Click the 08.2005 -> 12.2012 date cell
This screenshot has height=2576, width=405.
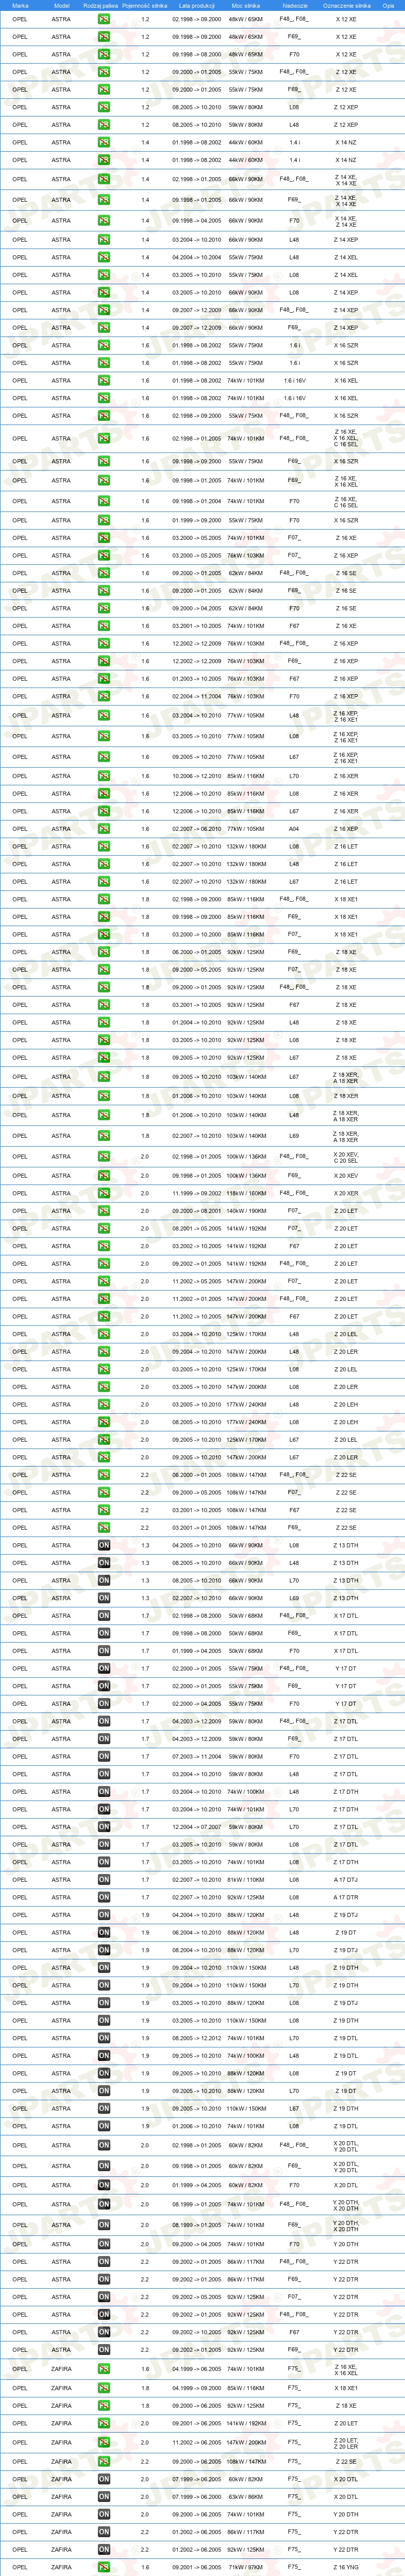click(196, 2038)
